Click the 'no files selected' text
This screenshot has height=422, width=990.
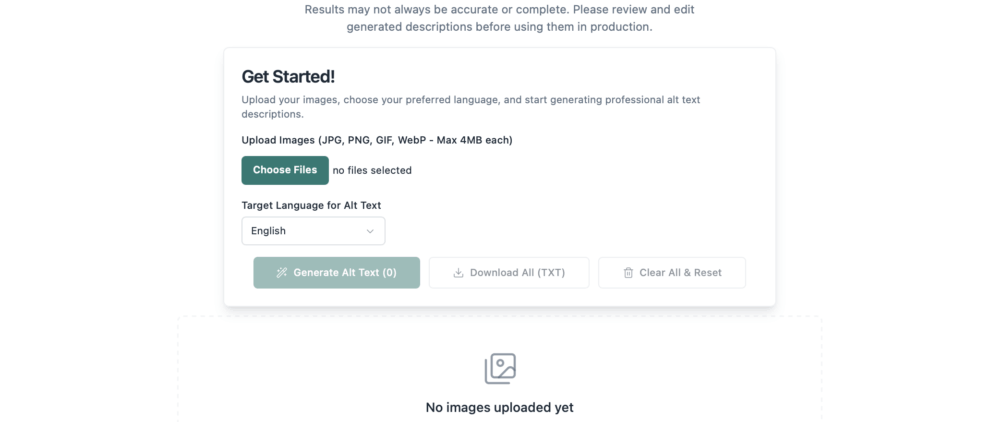click(372, 171)
